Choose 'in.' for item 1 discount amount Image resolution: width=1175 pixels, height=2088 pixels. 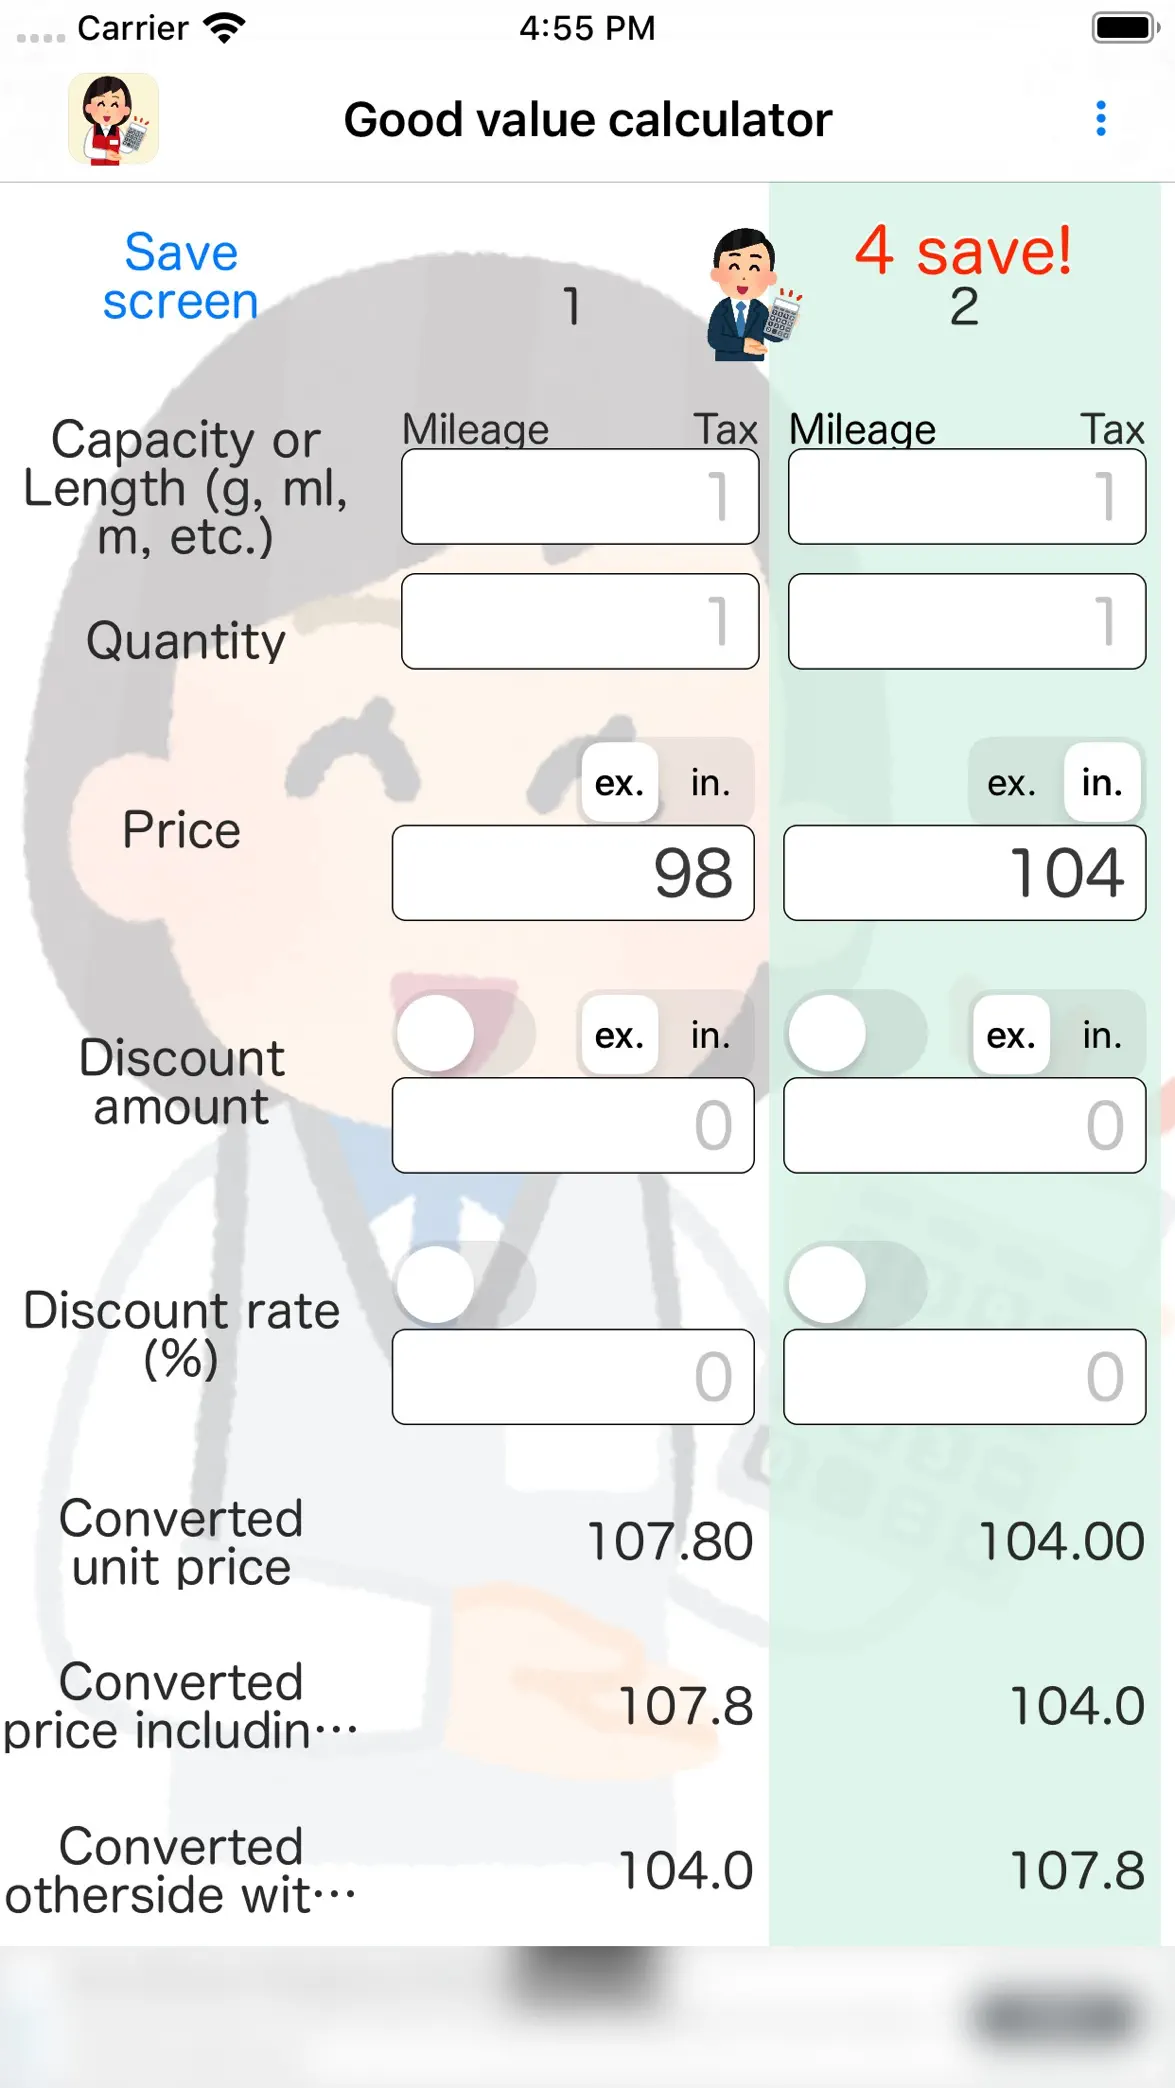pos(710,1034)
